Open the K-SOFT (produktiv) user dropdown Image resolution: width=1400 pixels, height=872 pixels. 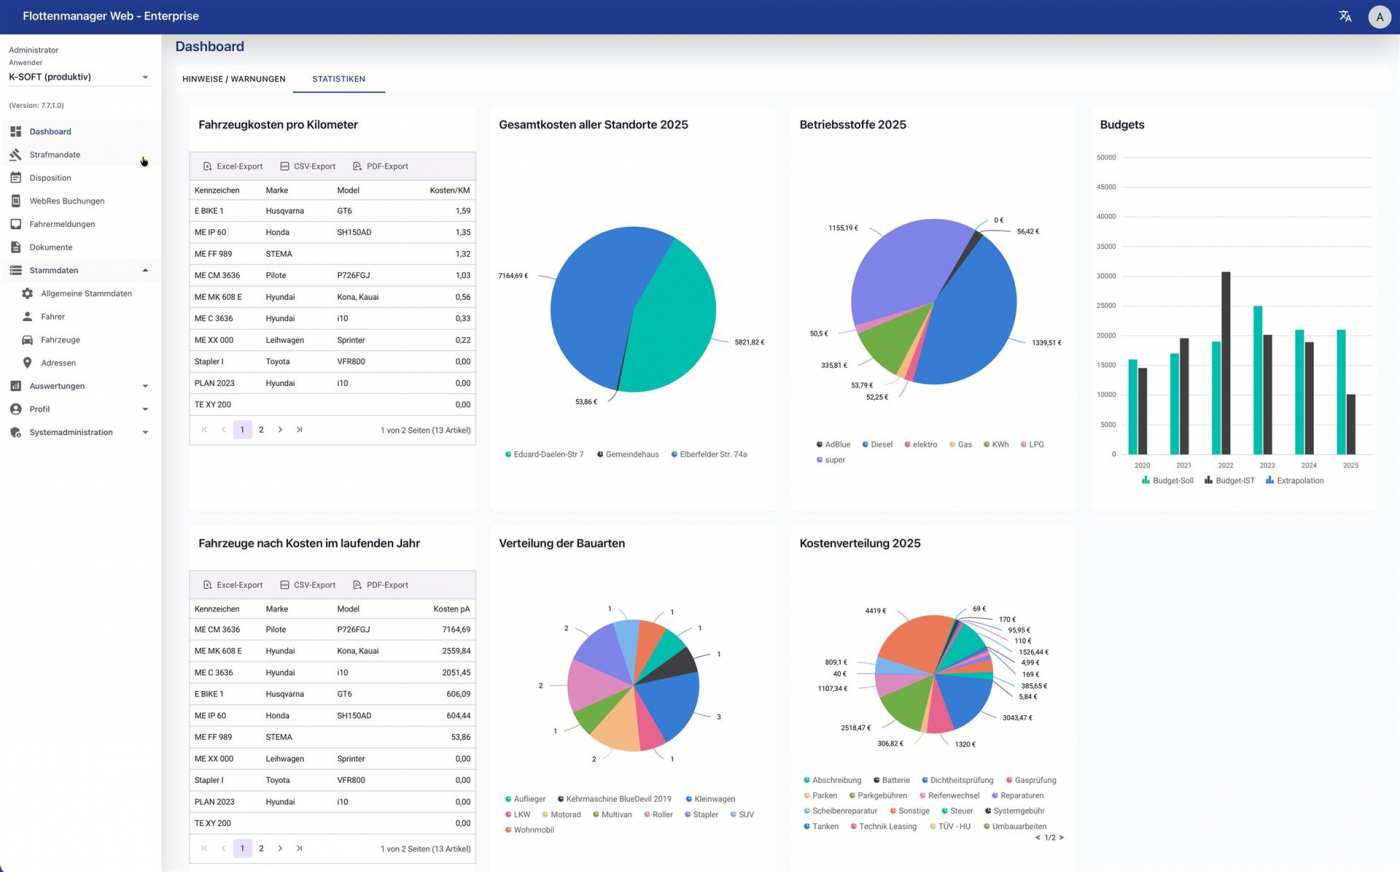(79, 77)
